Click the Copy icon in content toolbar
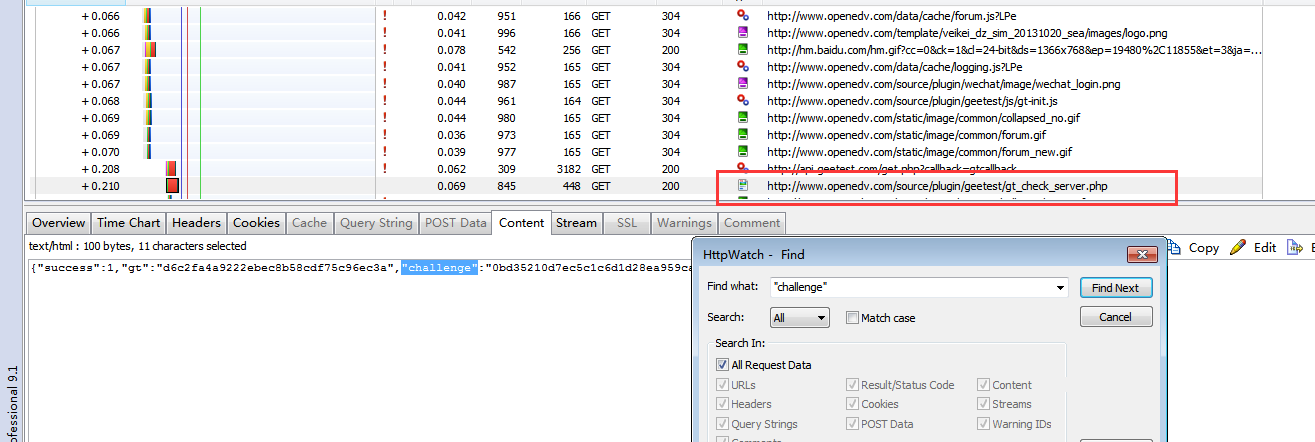 (1176, 247)
